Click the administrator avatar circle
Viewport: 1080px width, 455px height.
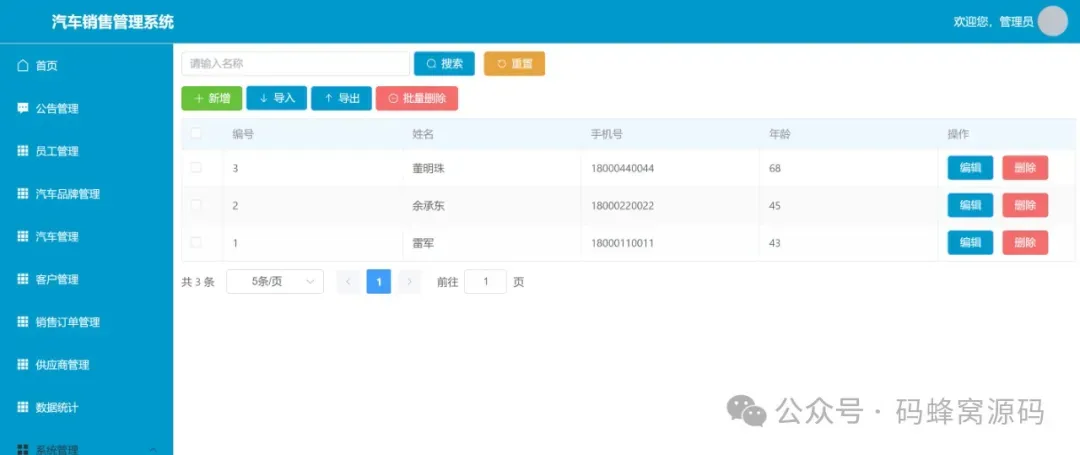tap(1052, 21)
